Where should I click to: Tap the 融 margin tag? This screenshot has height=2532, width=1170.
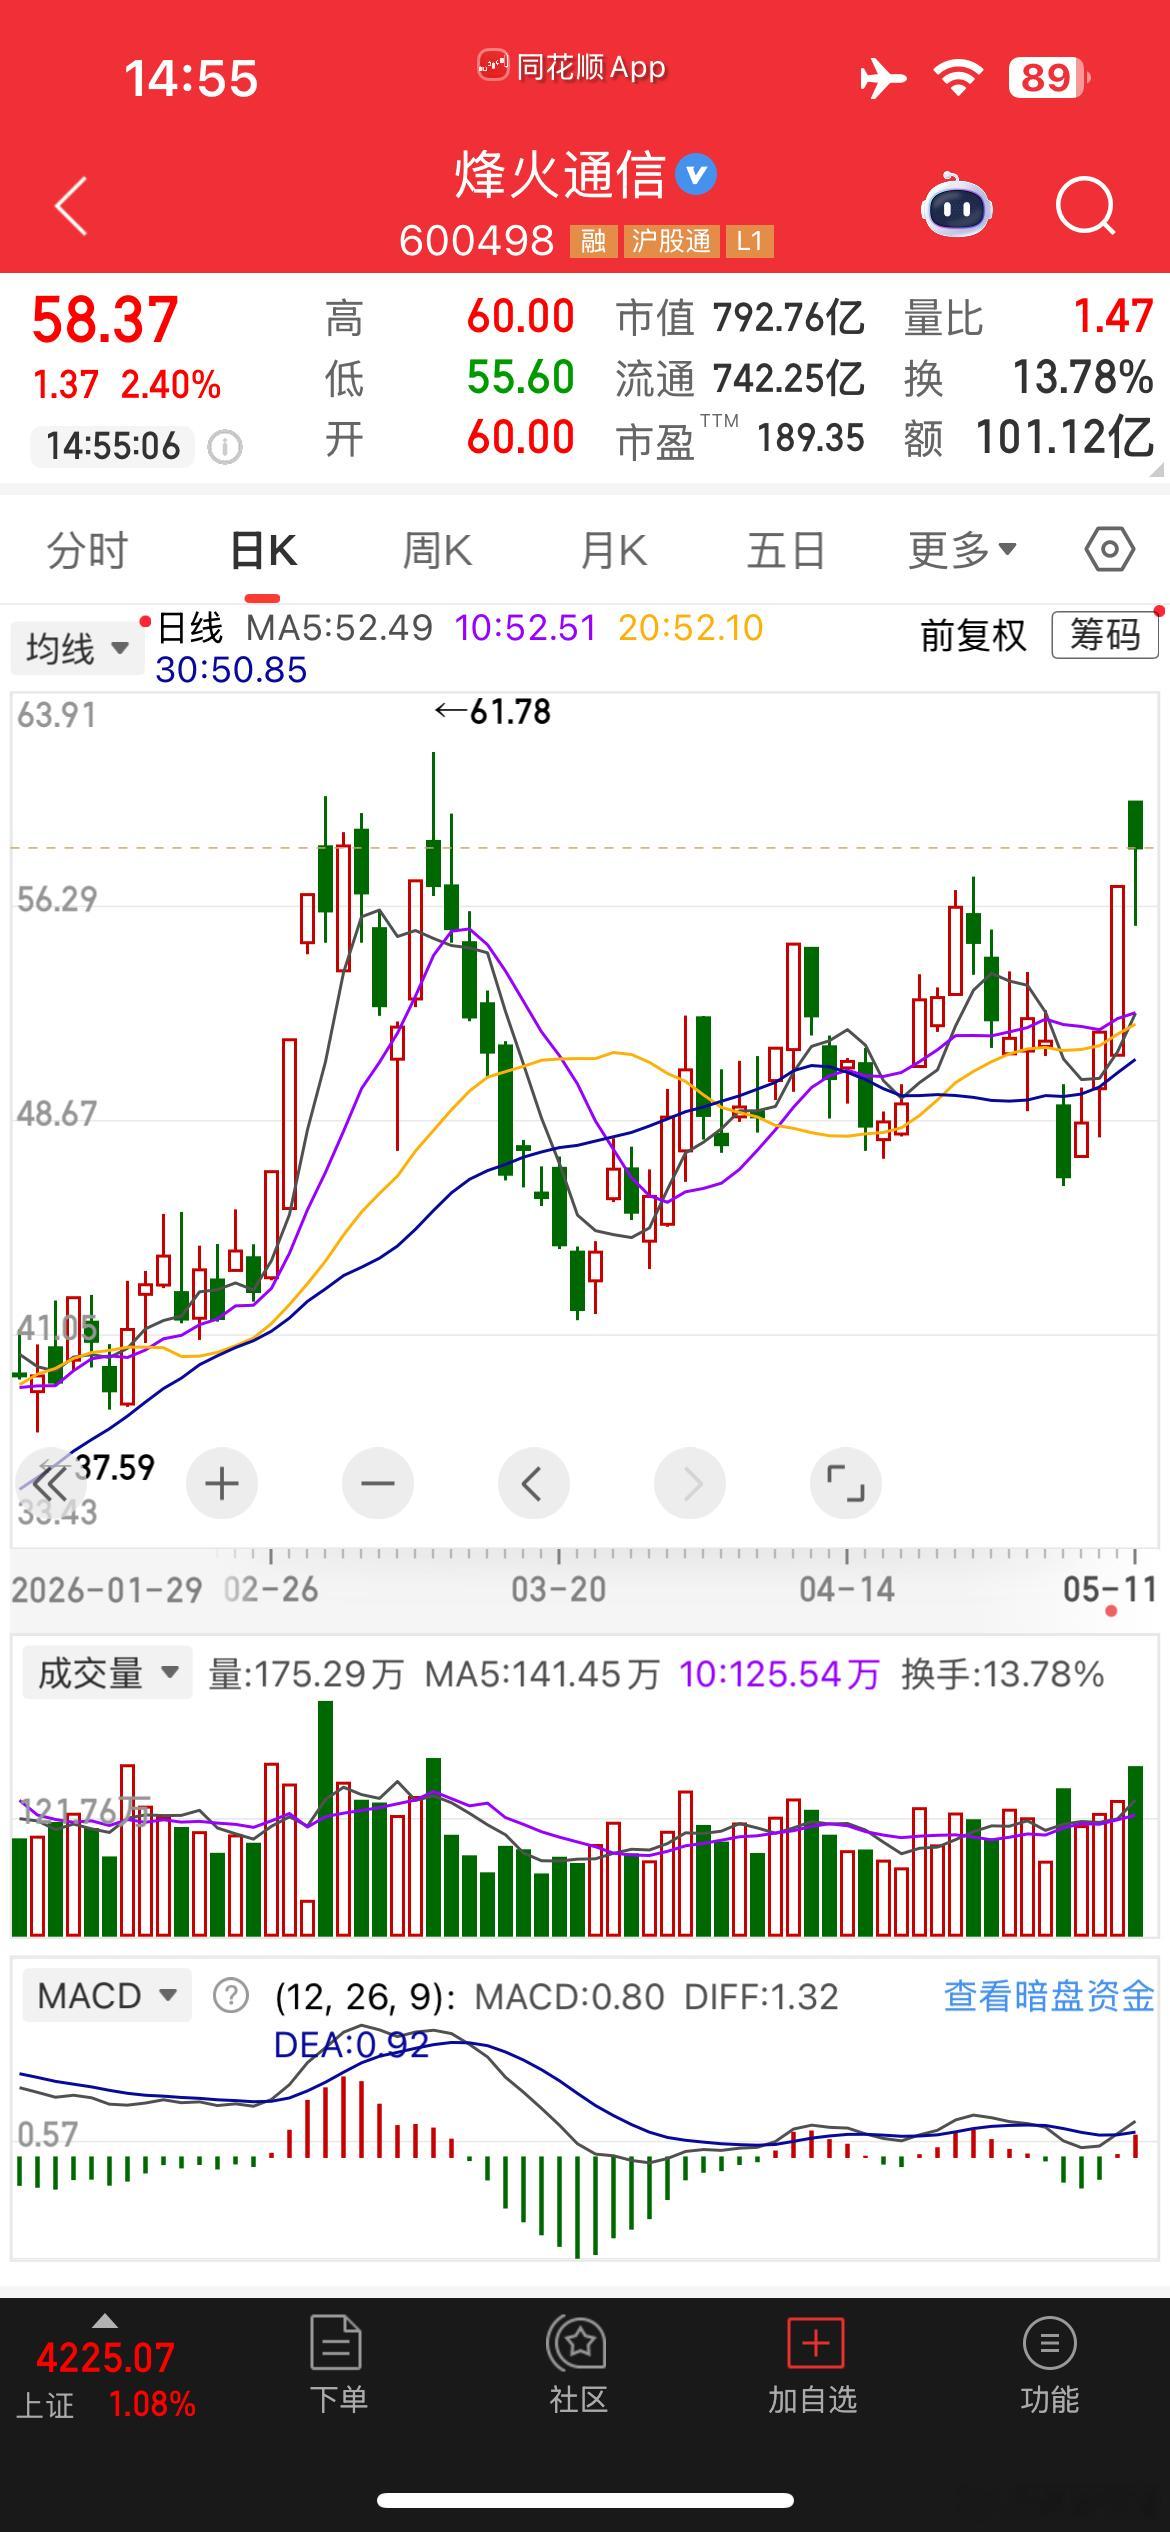[x=593, y=241]
